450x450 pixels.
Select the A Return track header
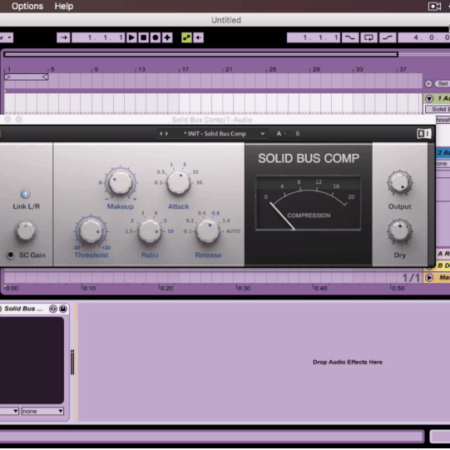444,254
